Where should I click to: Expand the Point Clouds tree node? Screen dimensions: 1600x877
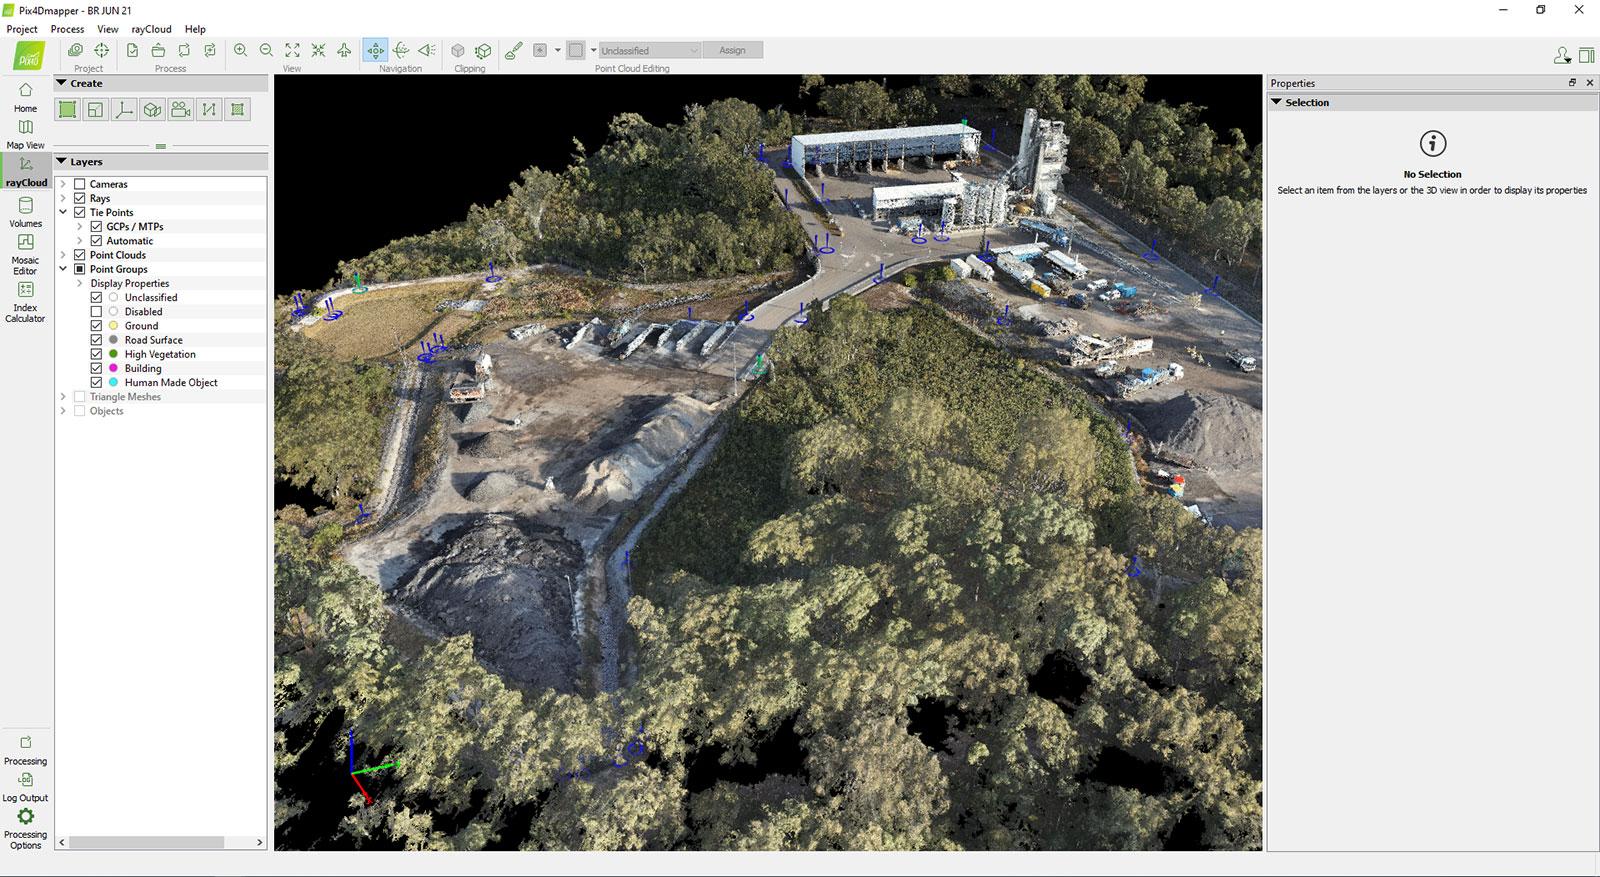(63, 255)
